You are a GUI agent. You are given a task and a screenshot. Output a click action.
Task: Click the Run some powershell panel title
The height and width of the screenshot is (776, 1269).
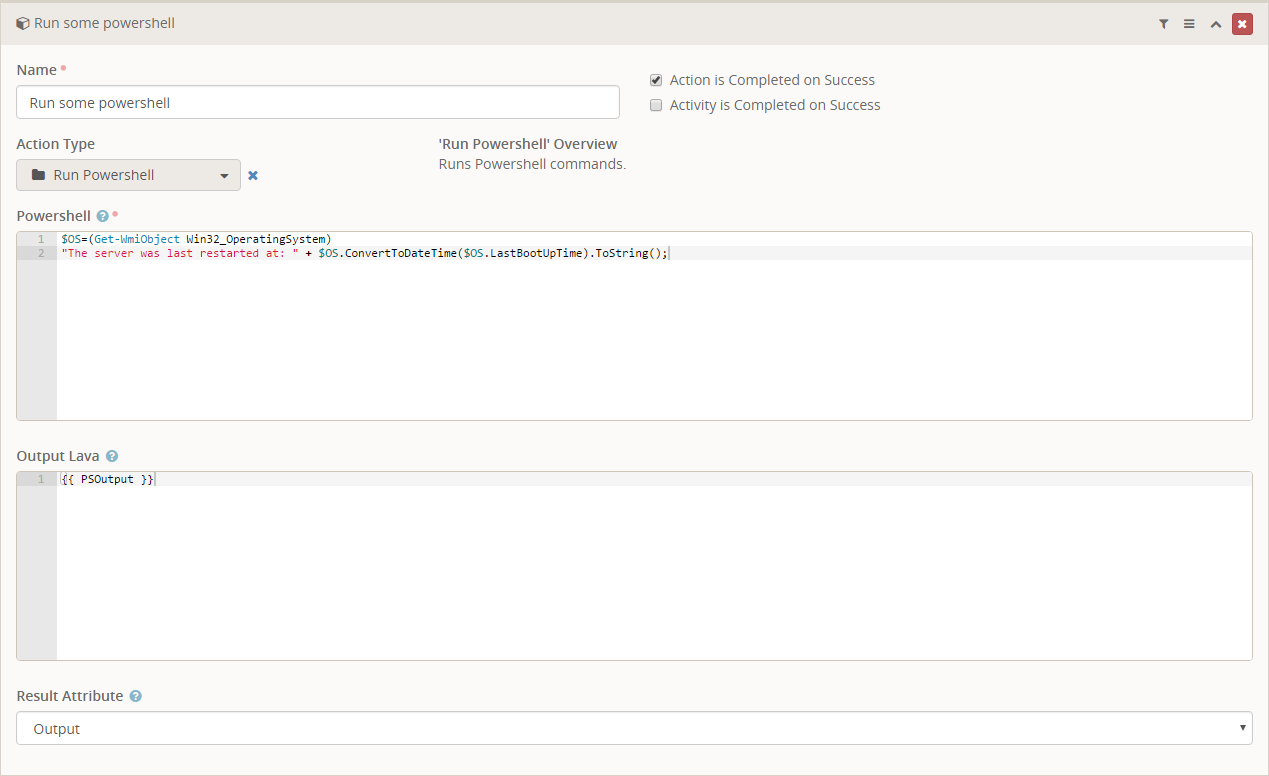pyautogui.click(x=104, y=22)
